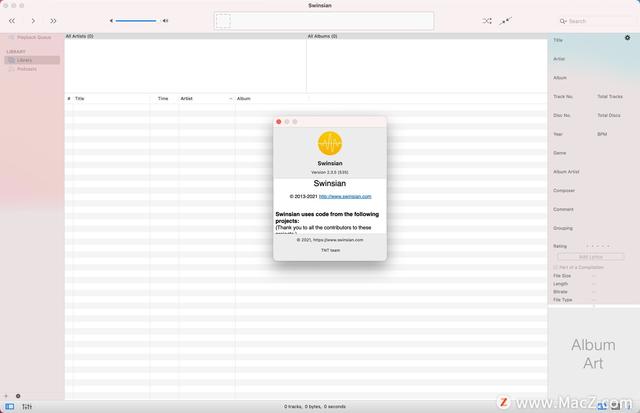Open Playback Queue in sidebar
Screen dimensions: 640x413
coord(32,37)
